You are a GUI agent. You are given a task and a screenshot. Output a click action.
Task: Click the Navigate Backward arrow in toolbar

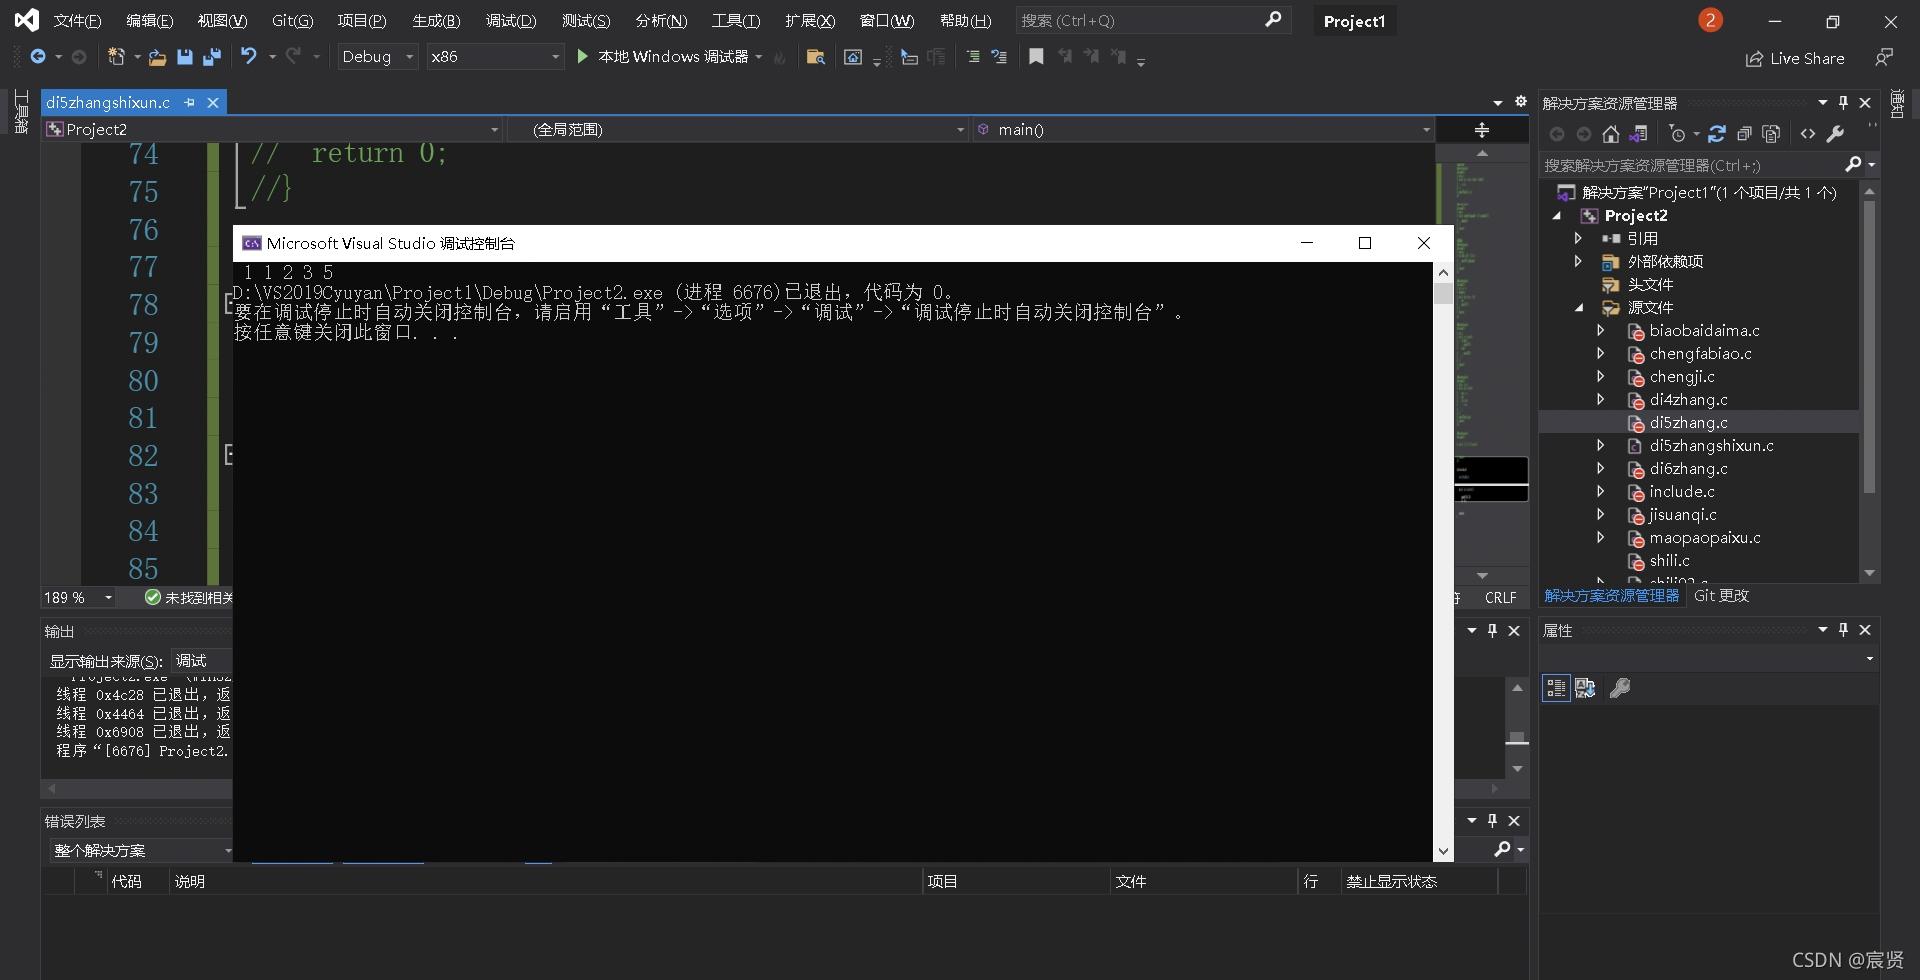coord(38,57)
